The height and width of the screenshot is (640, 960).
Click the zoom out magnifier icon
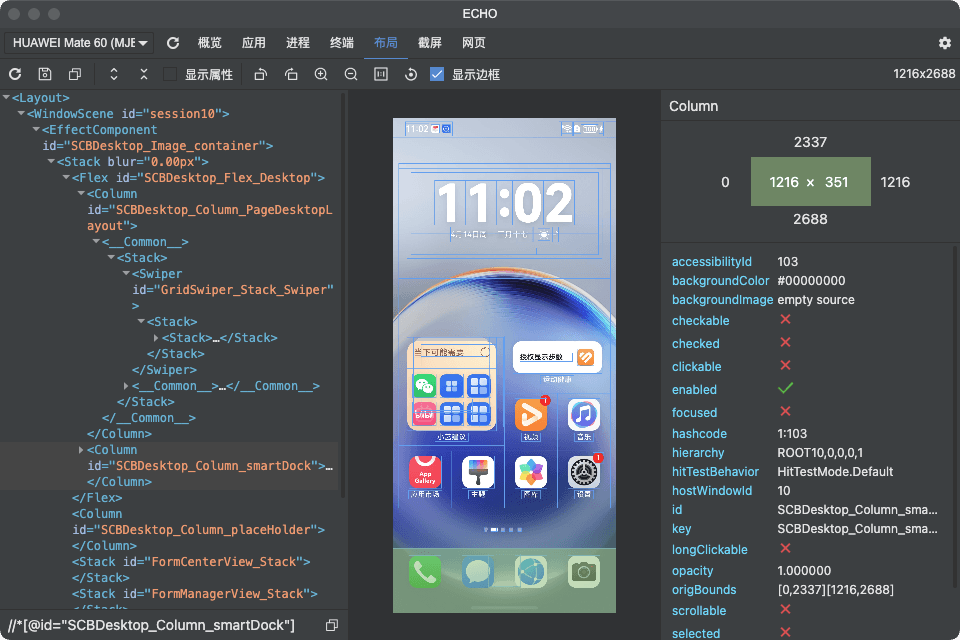pyautogui.click(x=351, y=74)
